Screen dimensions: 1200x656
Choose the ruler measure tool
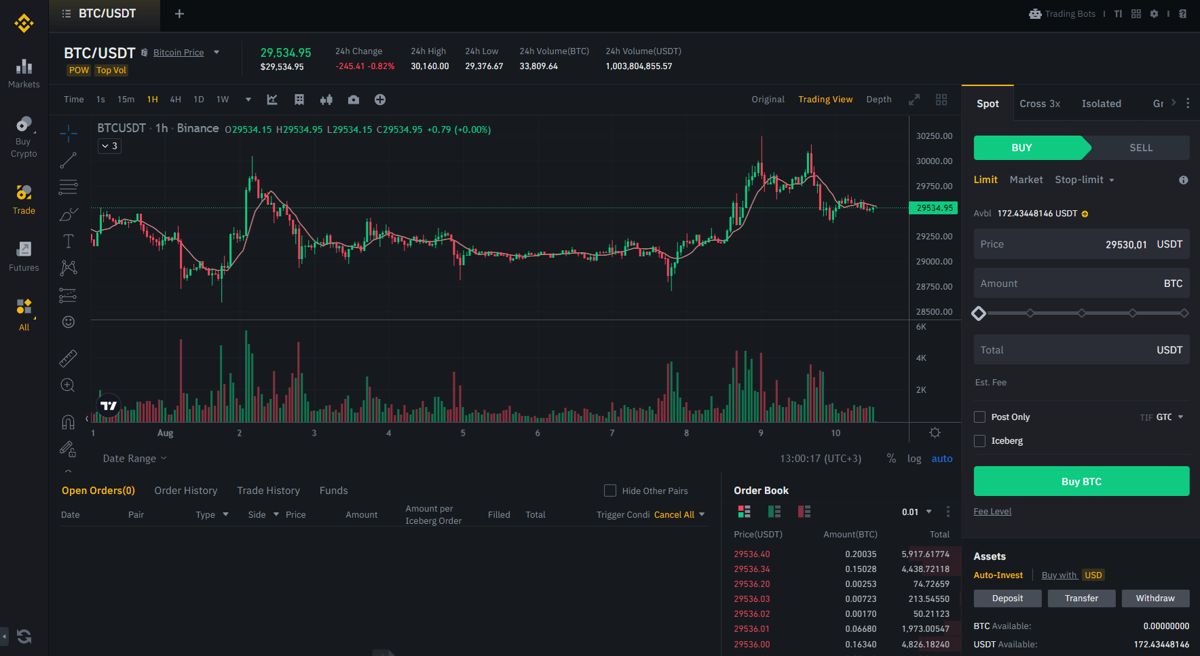tap(68, 357)
